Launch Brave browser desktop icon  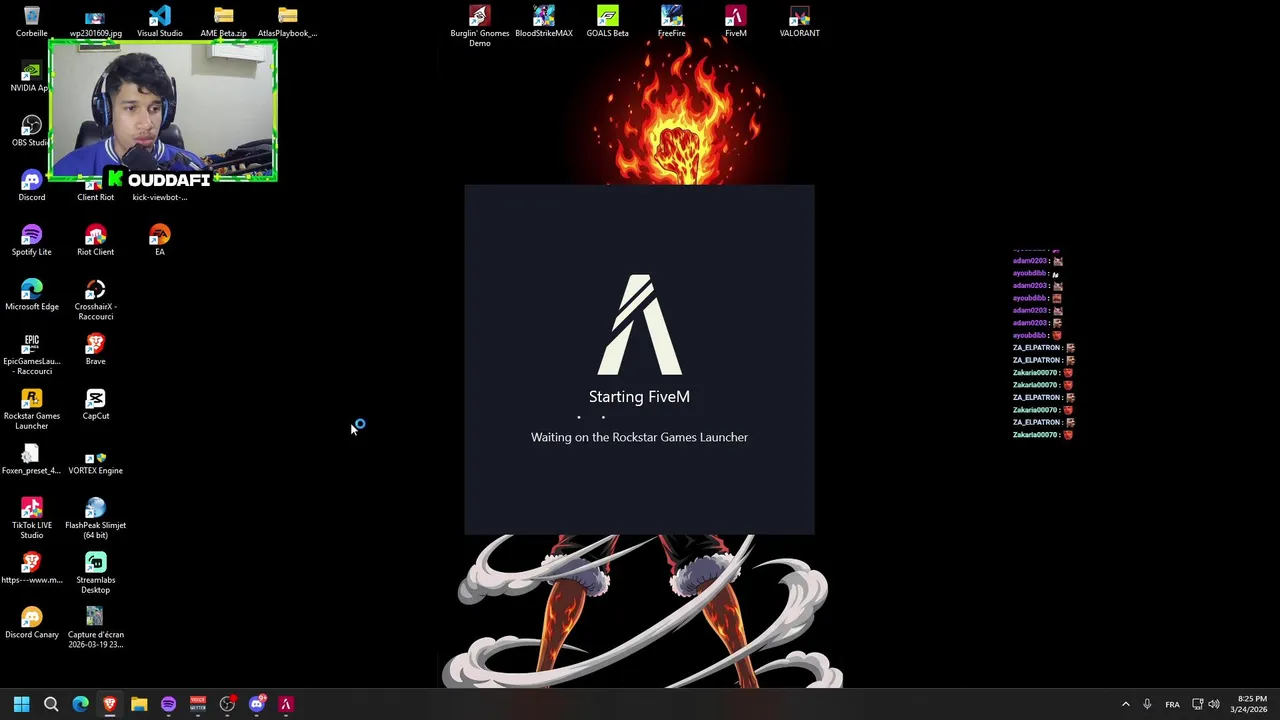pos(95,350)
